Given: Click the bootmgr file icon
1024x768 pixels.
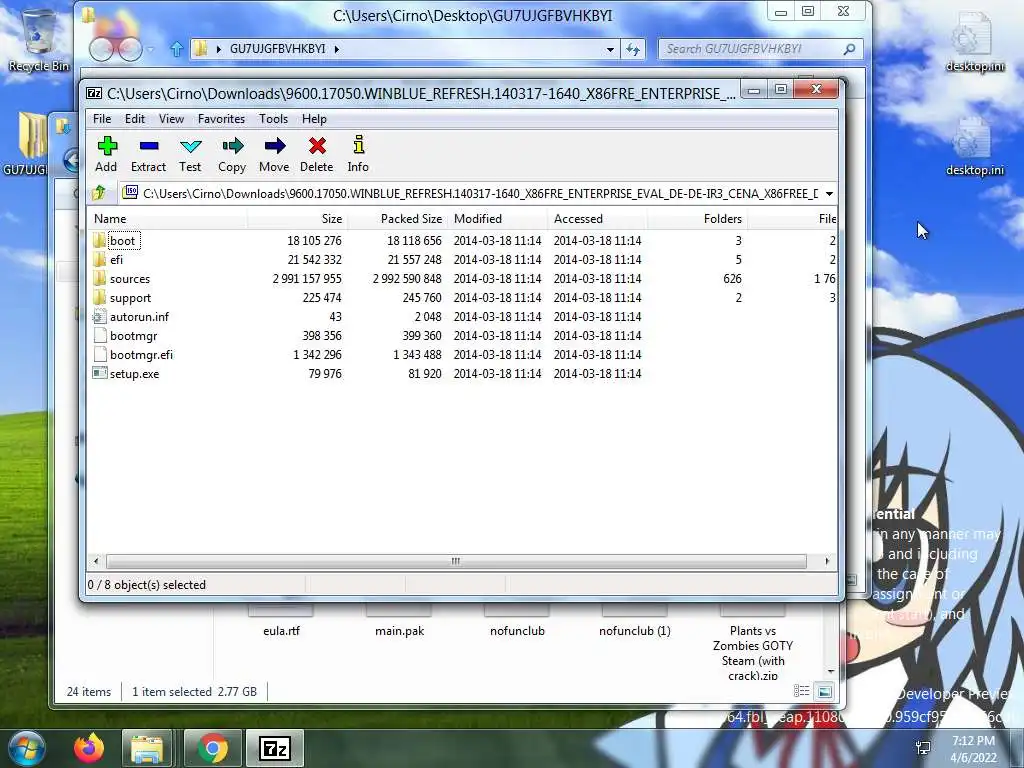Looking at the screenshot, I should (x=99, y=336).
